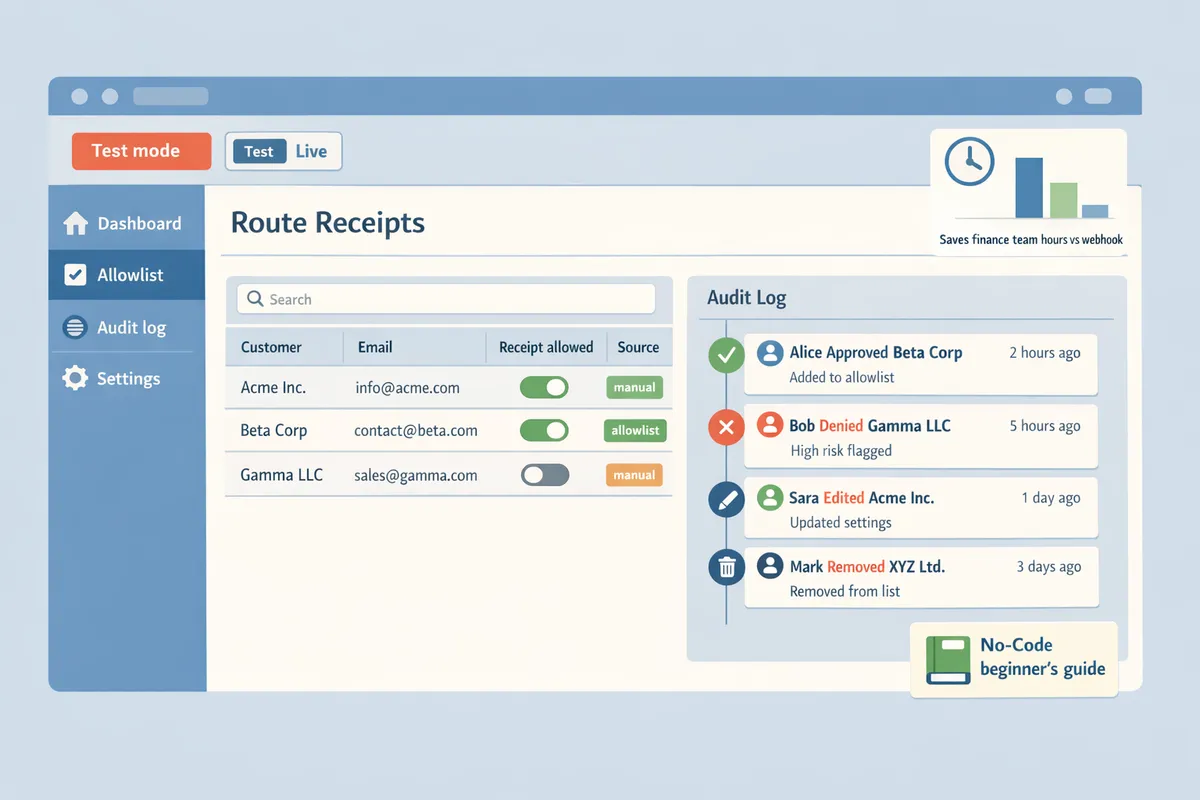Click the clock icon on the analytics card
Viewport: 1200px width, 800px height.
click(x=968, y=161)
